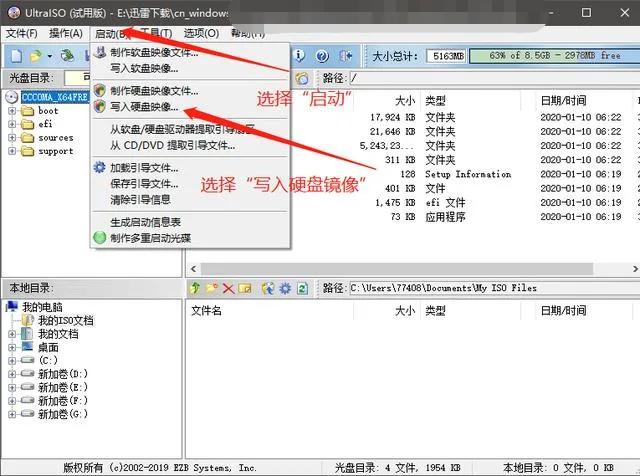Click the rename folder icon
This screenshot has height=476, width=640.
coord(244,289)
